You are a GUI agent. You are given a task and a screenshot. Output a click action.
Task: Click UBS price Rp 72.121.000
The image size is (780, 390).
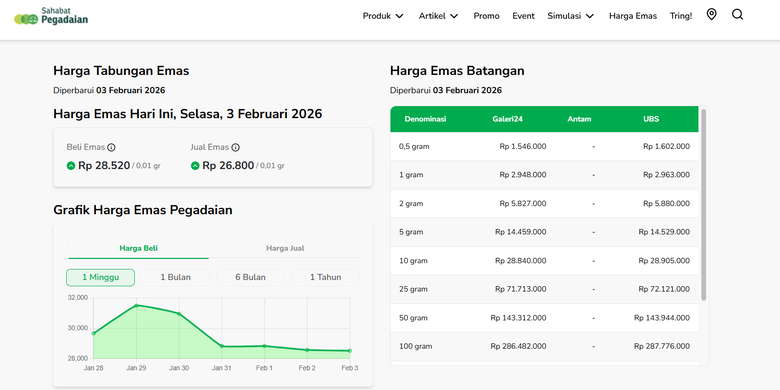[x=664, y=289]
